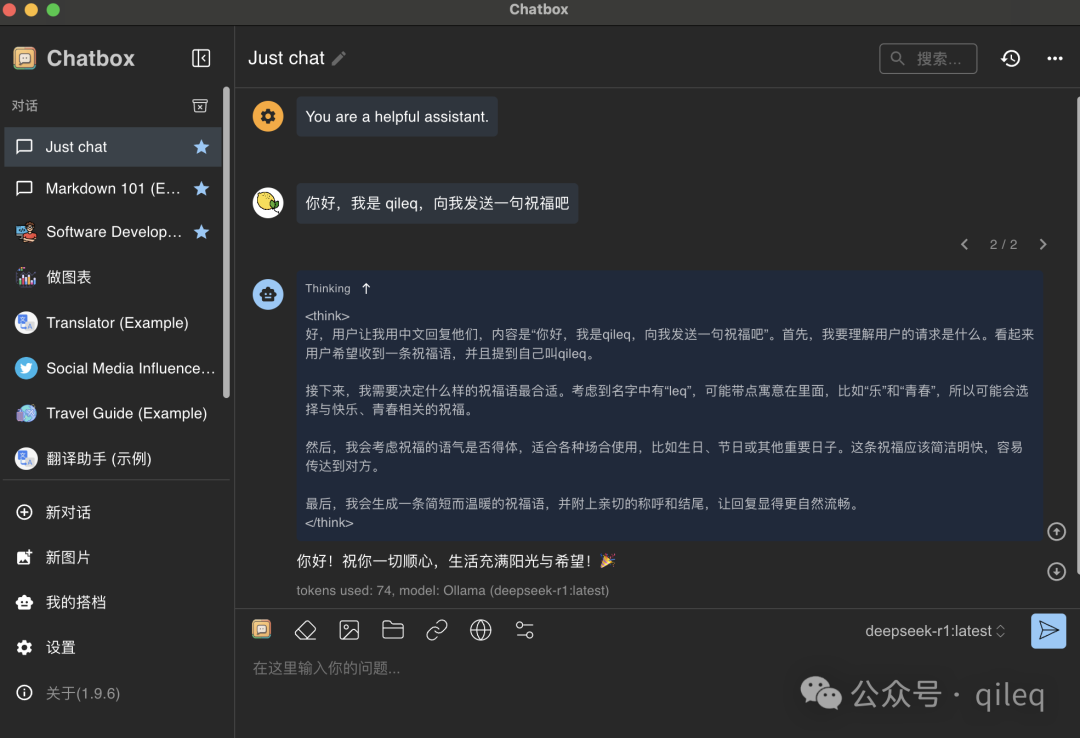Edit the Just chat title with pencil icon
The image size is (1080, 738).
click(x=339, y=59)
